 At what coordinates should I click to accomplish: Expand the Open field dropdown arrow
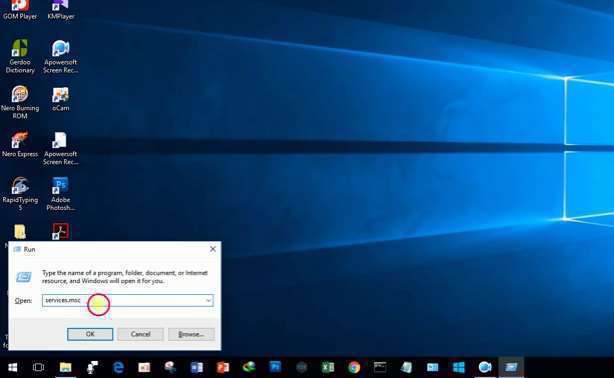click(x=208, y=300)
